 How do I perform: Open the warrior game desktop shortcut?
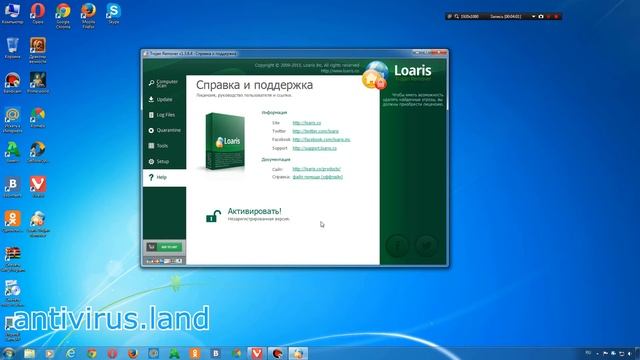pos(38,83)
